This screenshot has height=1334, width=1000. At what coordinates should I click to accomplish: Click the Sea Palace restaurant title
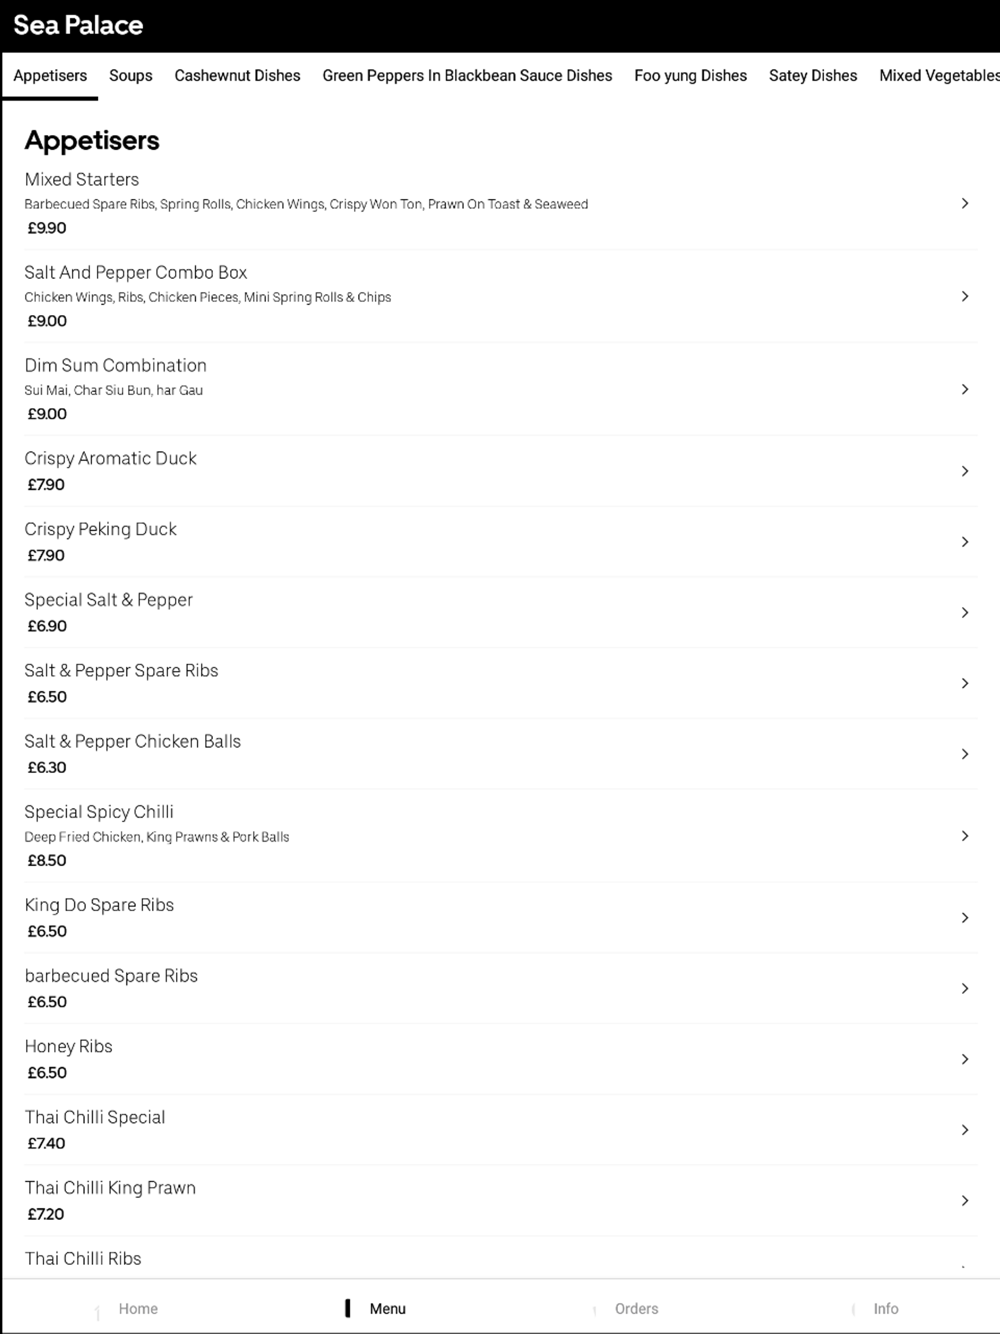[78, 26]
